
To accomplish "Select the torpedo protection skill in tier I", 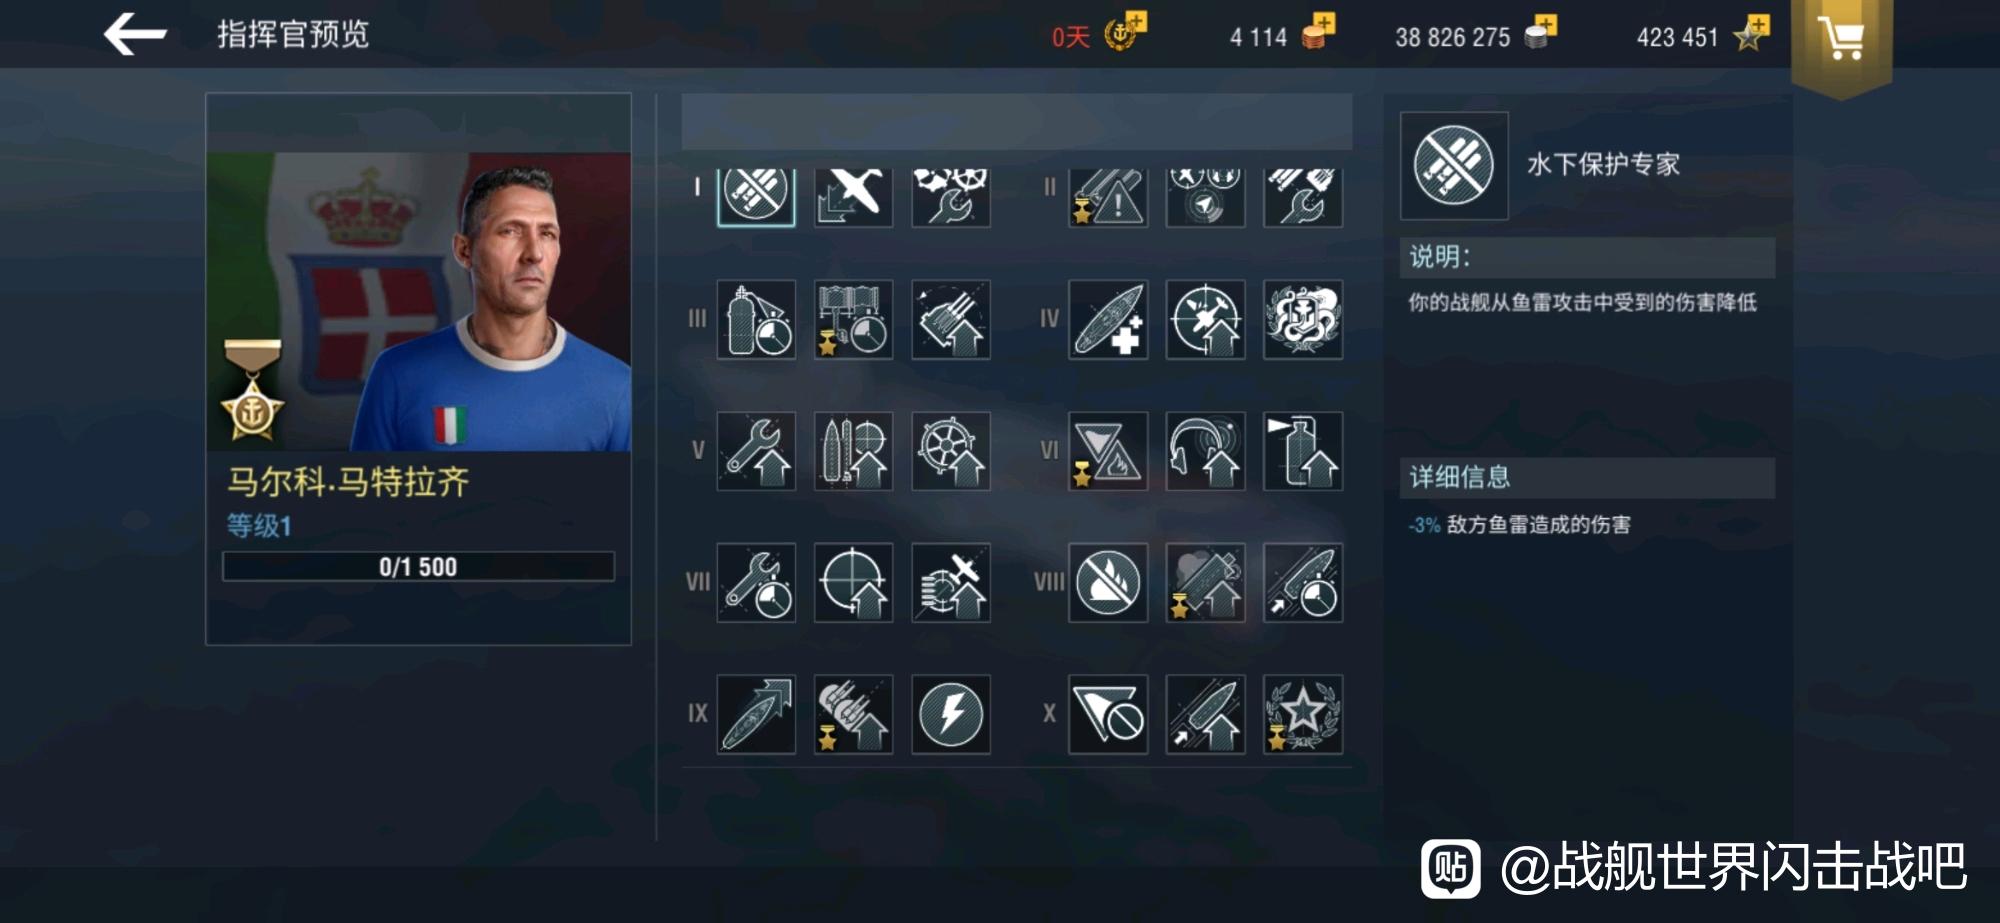I will [x=756, y=195].
